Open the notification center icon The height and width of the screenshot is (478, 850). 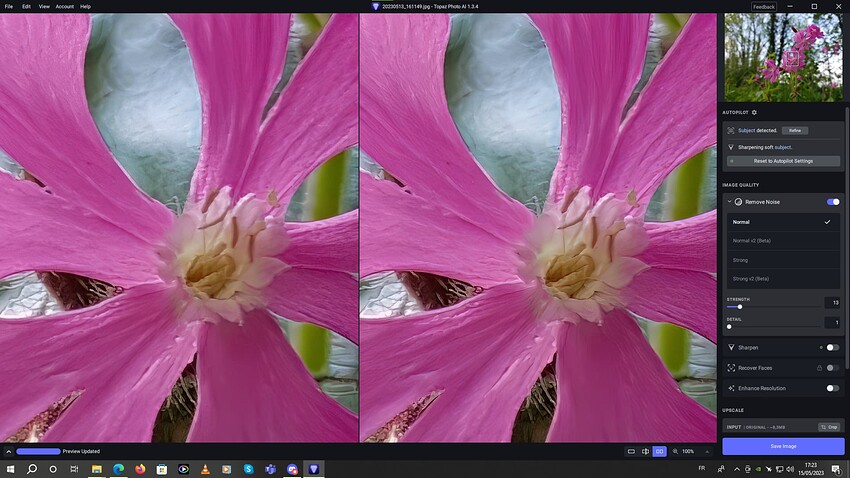(836, 469)
